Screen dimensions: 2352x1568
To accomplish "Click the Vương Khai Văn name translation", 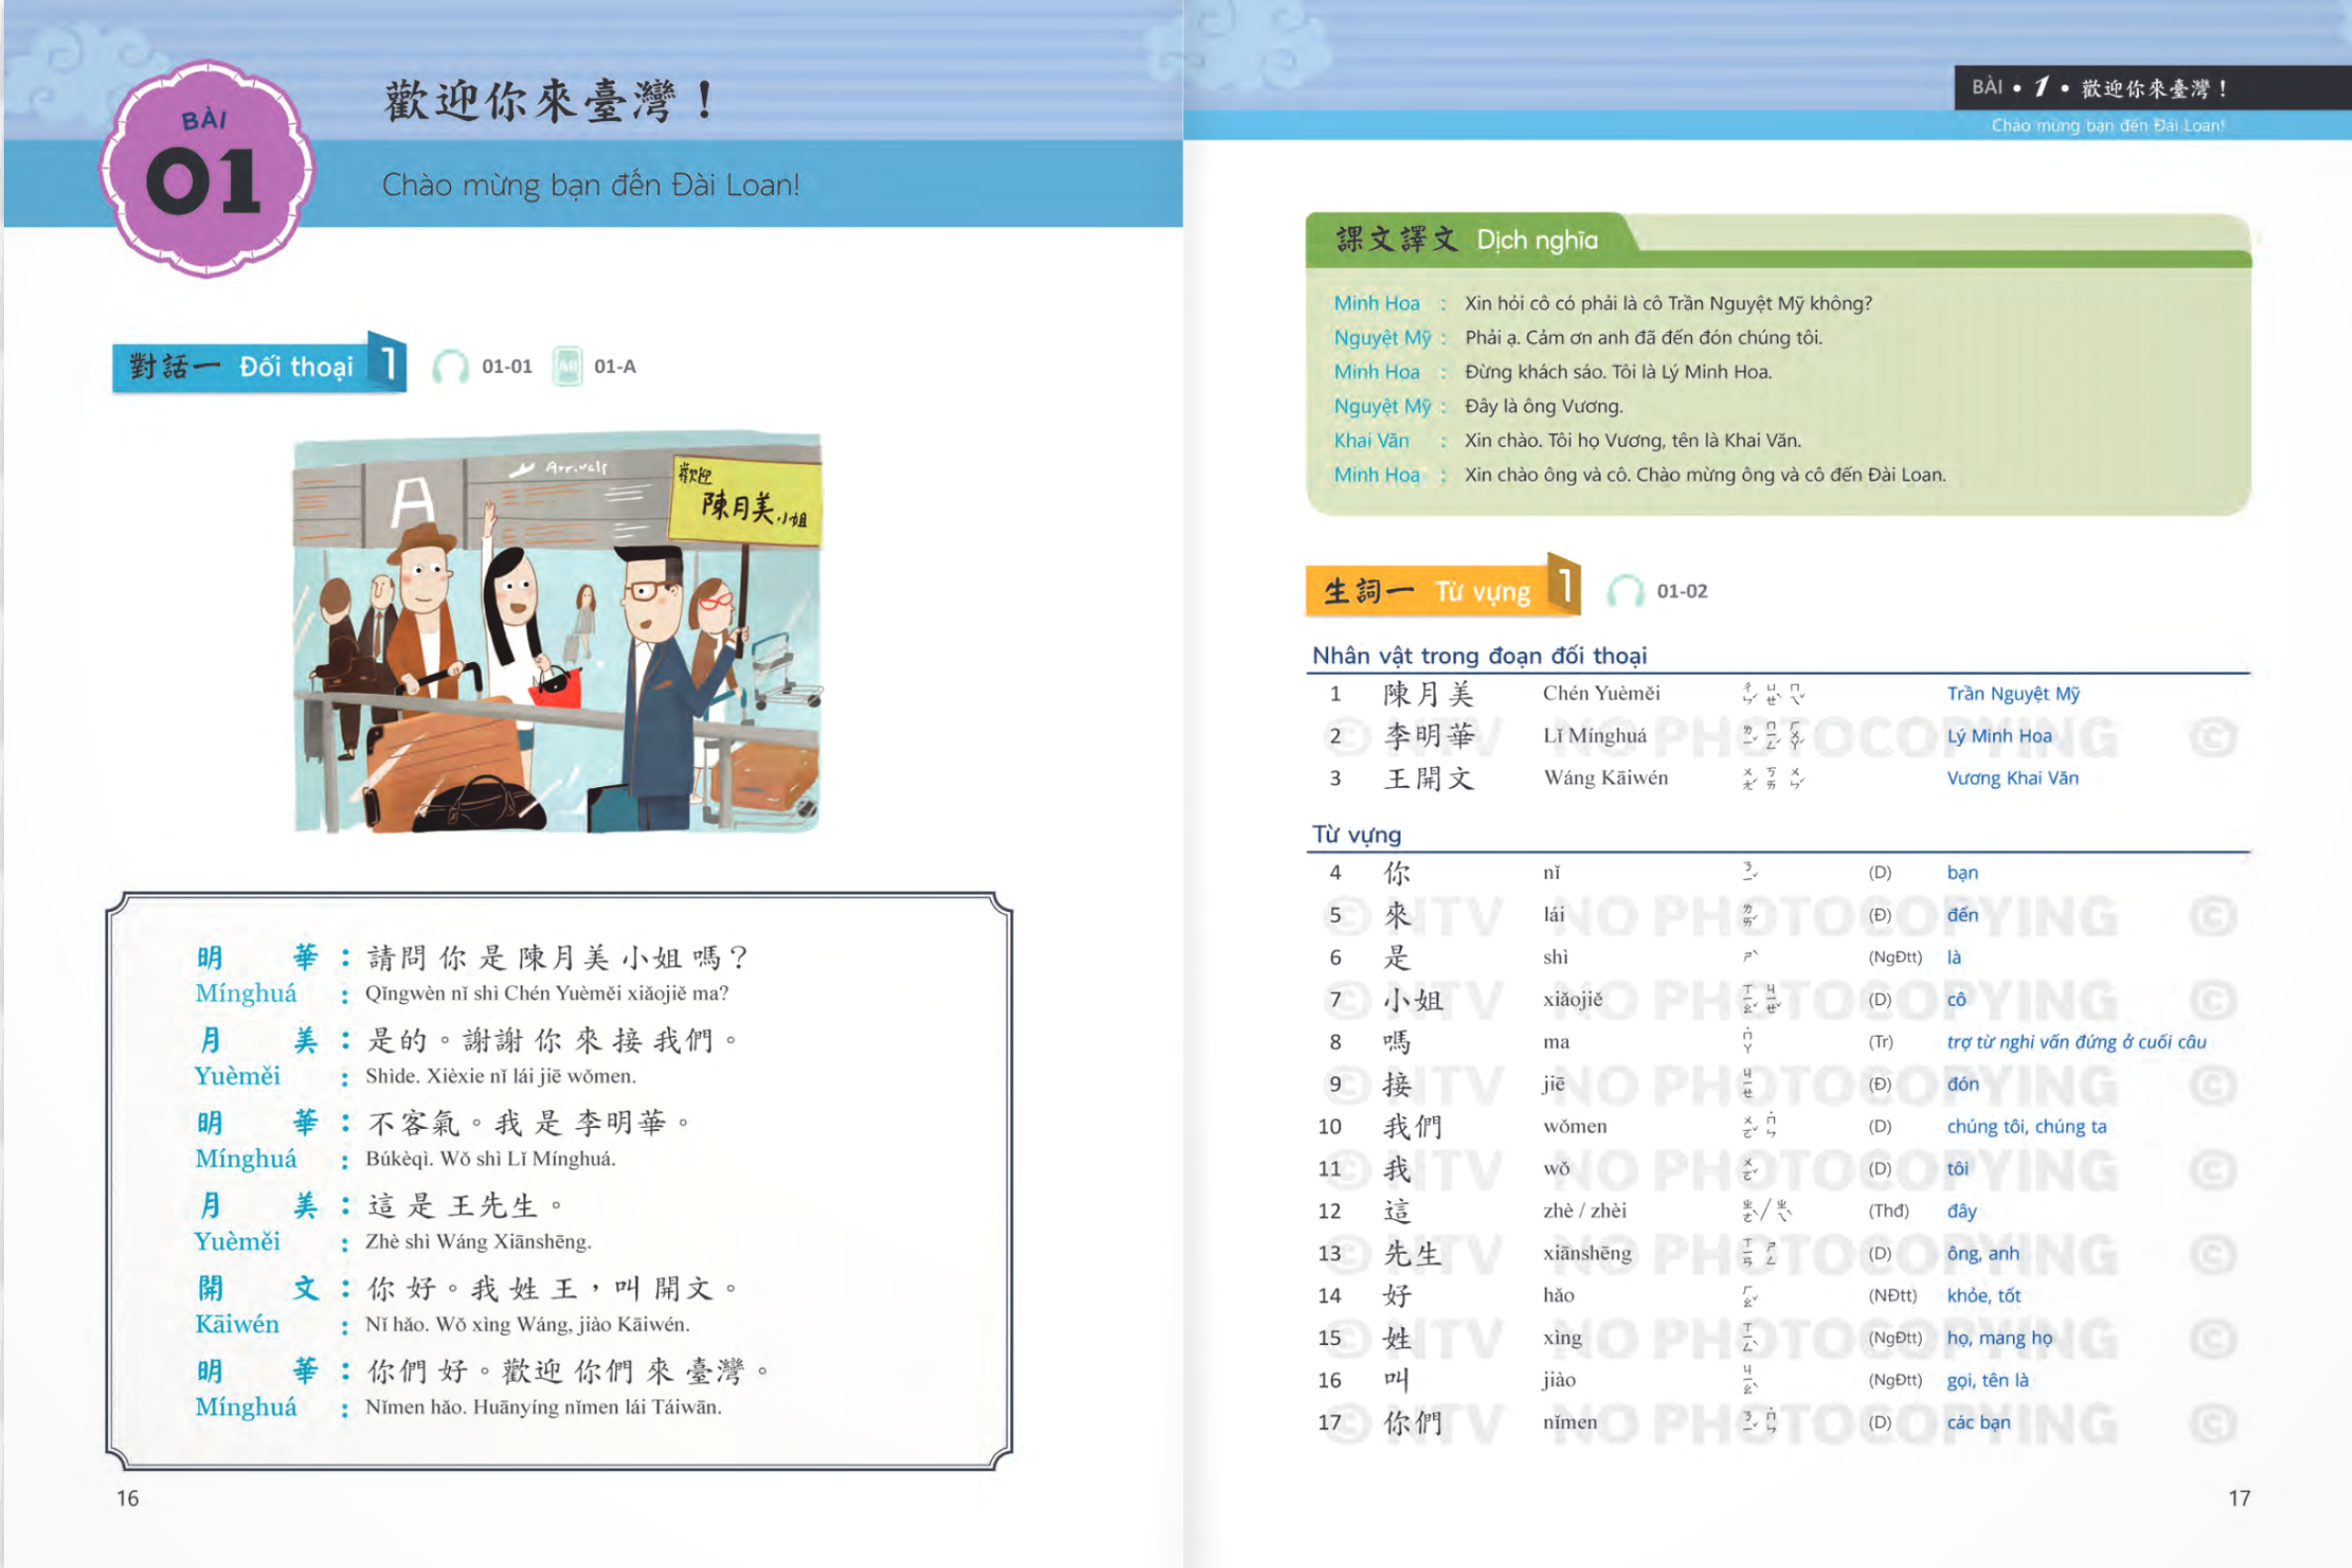I will tap(2012, 778).
